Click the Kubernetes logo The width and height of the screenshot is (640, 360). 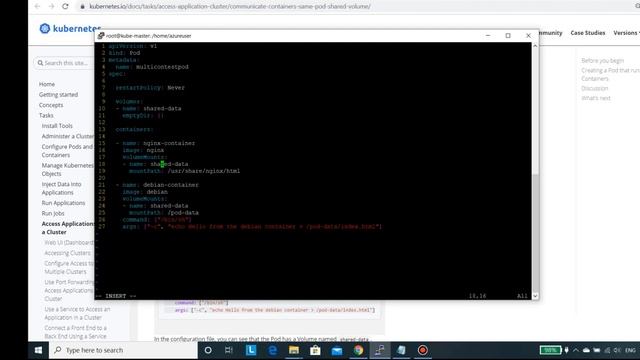(x=70, y=29)
